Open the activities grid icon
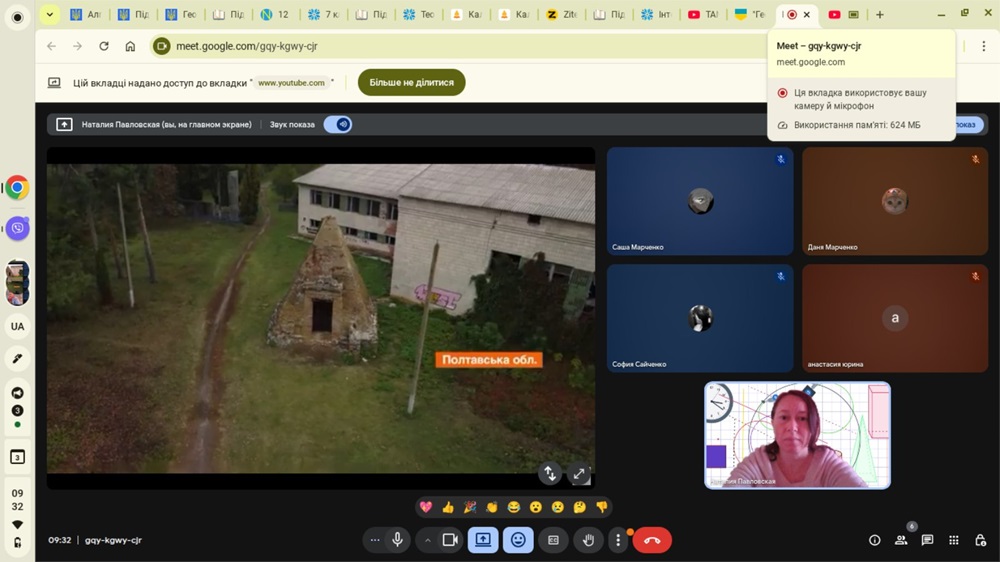The width and height of the screenshot is (1000, 562). [954, 540]
